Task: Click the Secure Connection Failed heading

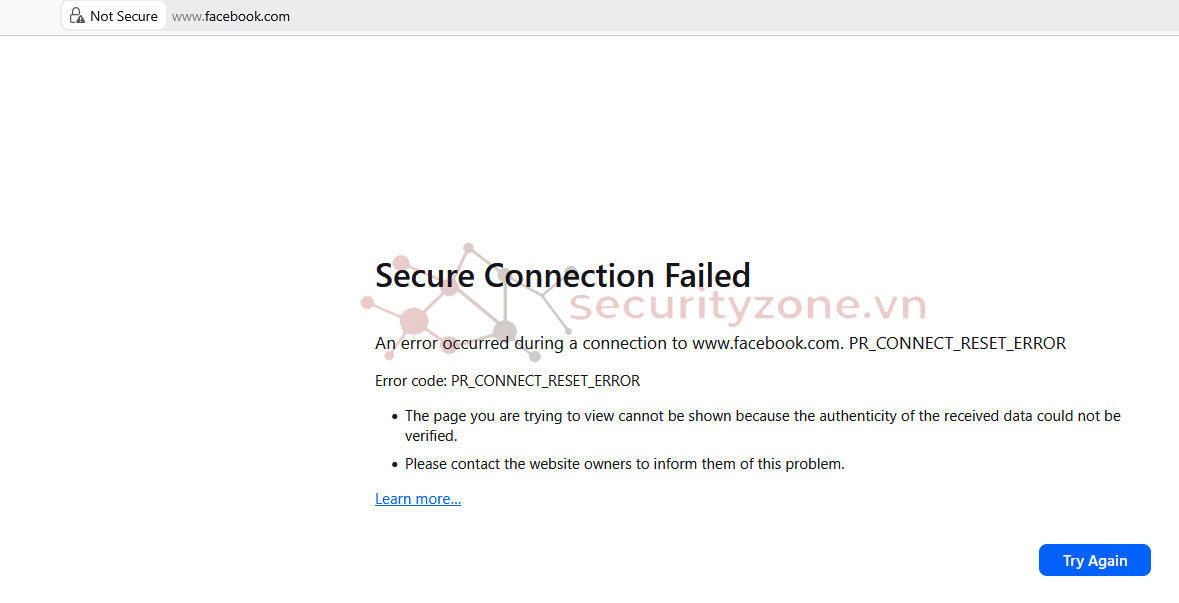Action: [x=562, y=275]
